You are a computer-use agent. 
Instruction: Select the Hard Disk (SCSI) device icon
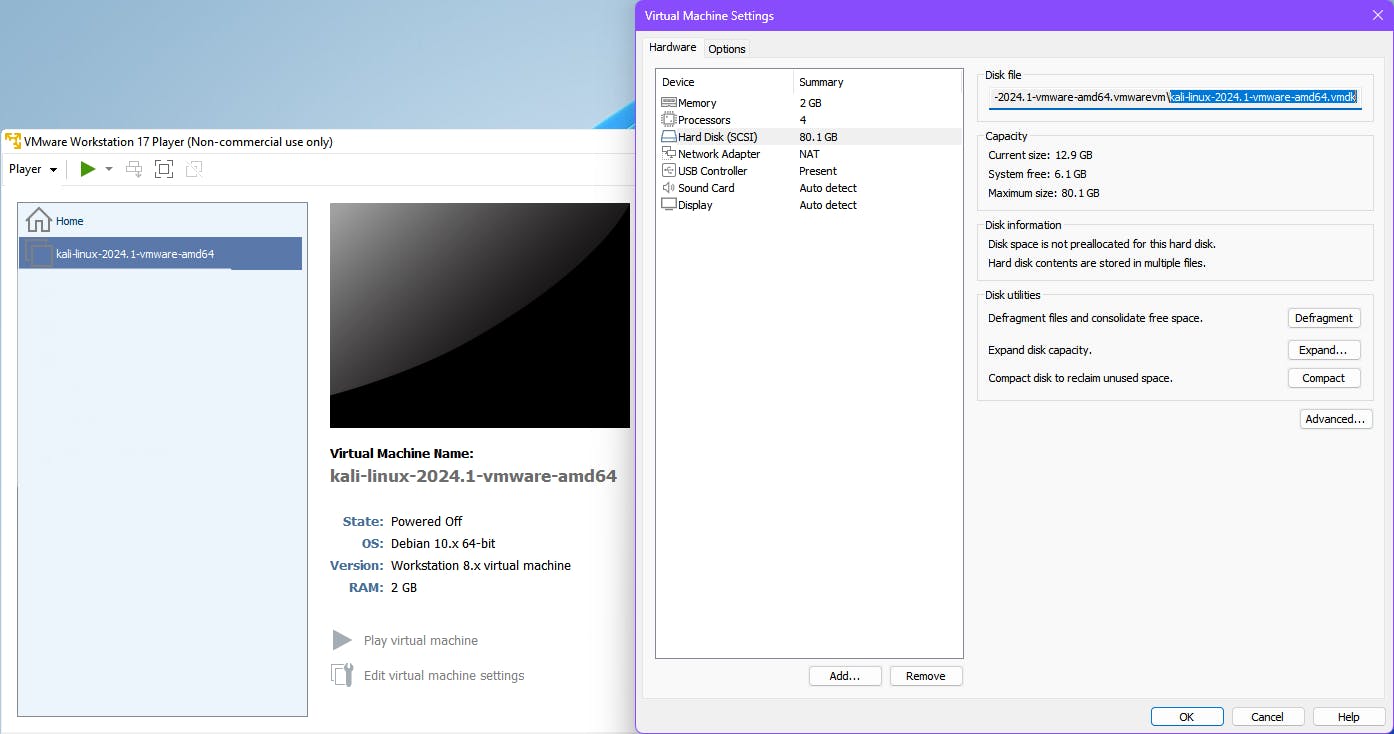pos(669,137)
